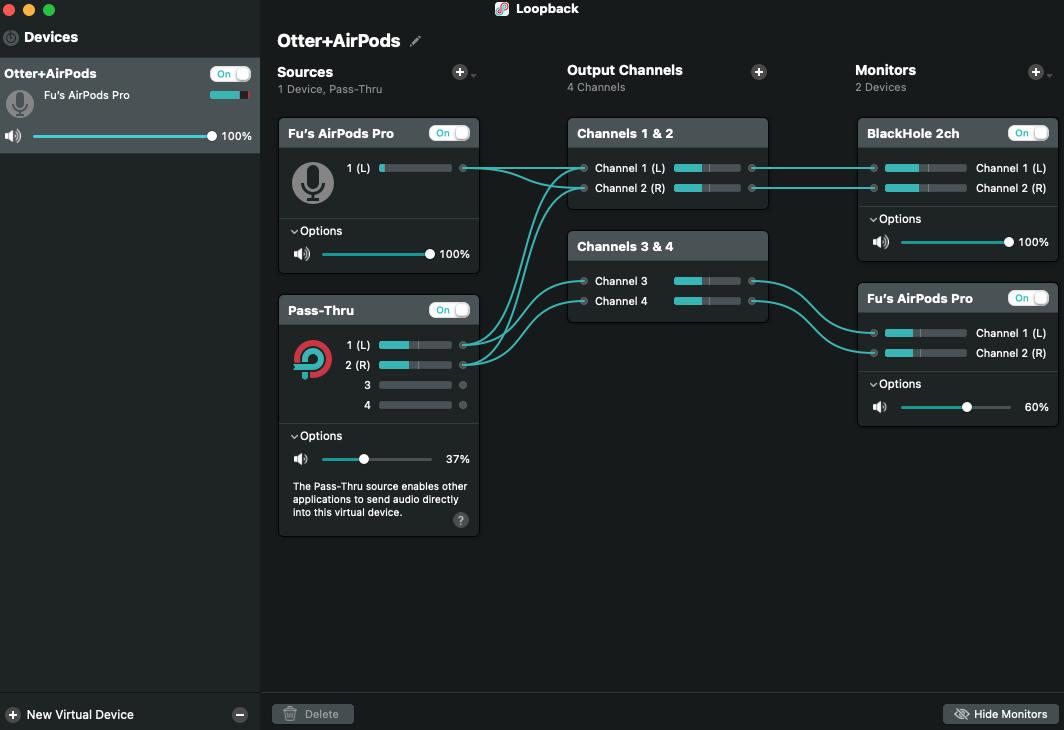Click the pencil icon to rename Otter+AirPods
Viewport: 1064px width, 730px height.
415,41
